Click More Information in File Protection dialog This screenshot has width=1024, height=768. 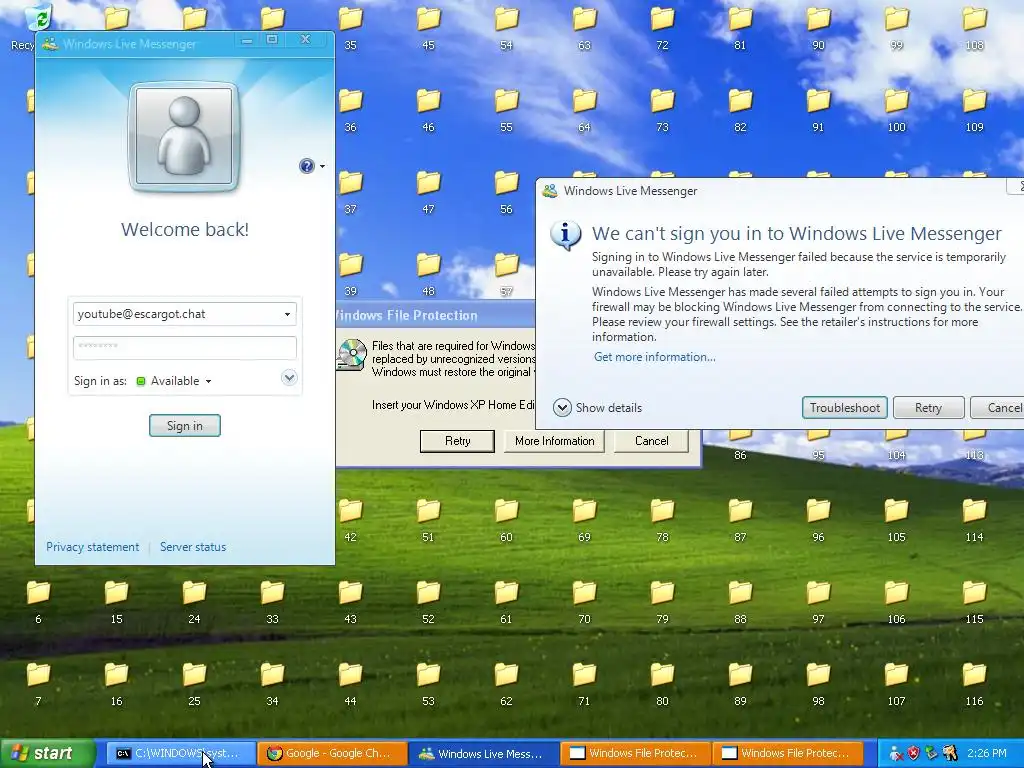click(x=554, y=441)
